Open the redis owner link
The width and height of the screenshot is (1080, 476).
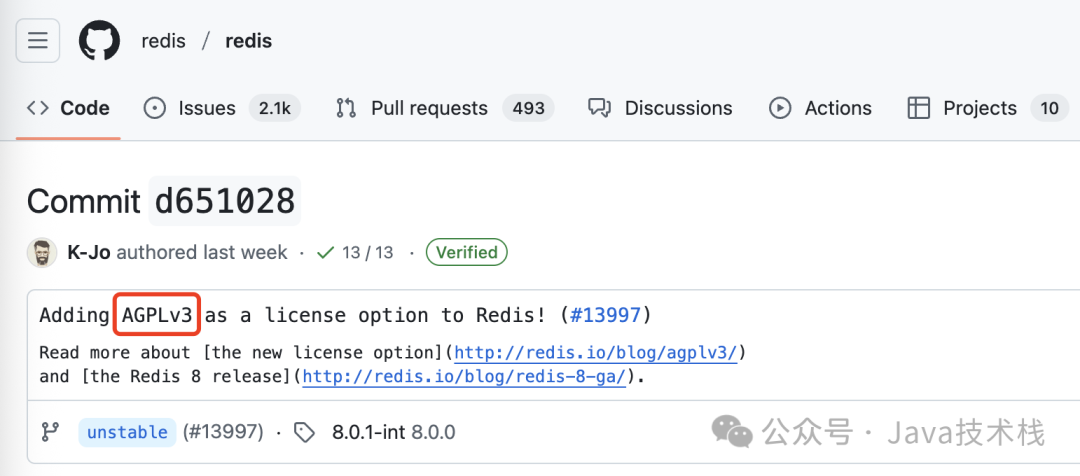[163, 41]
